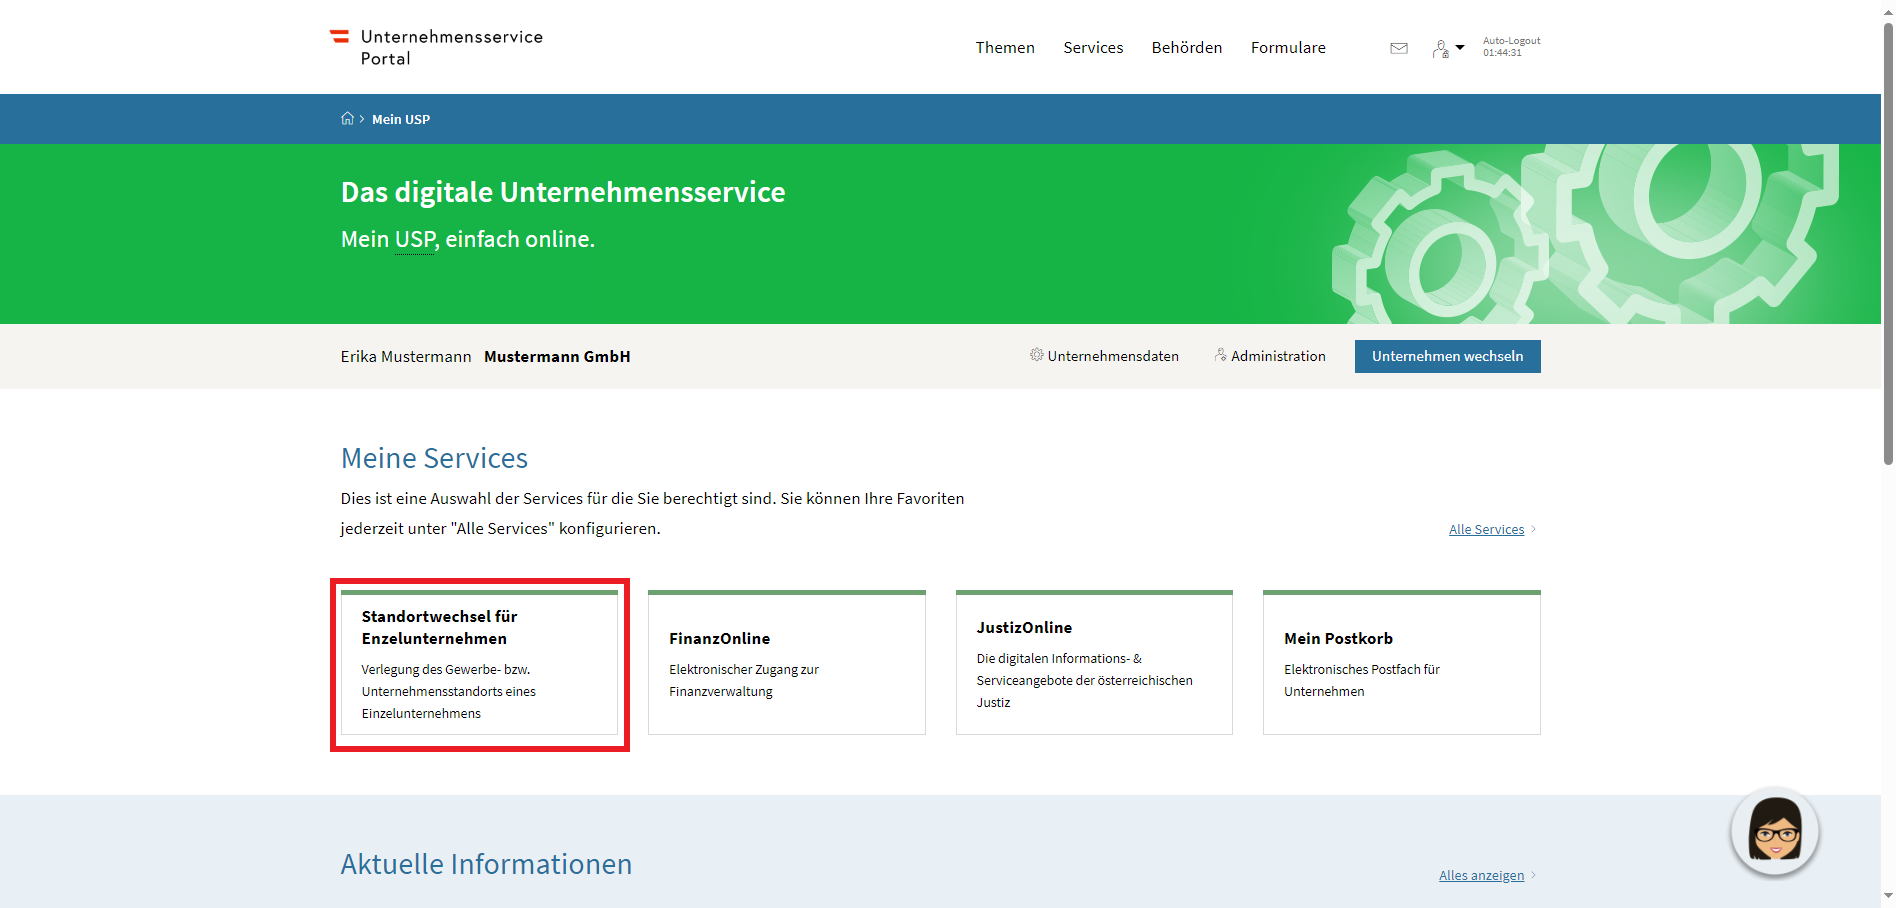The width and height of the screenshot is (1896, 908).
Task: Click the page vertical scrollbar
Action: tap(1888, 243)
